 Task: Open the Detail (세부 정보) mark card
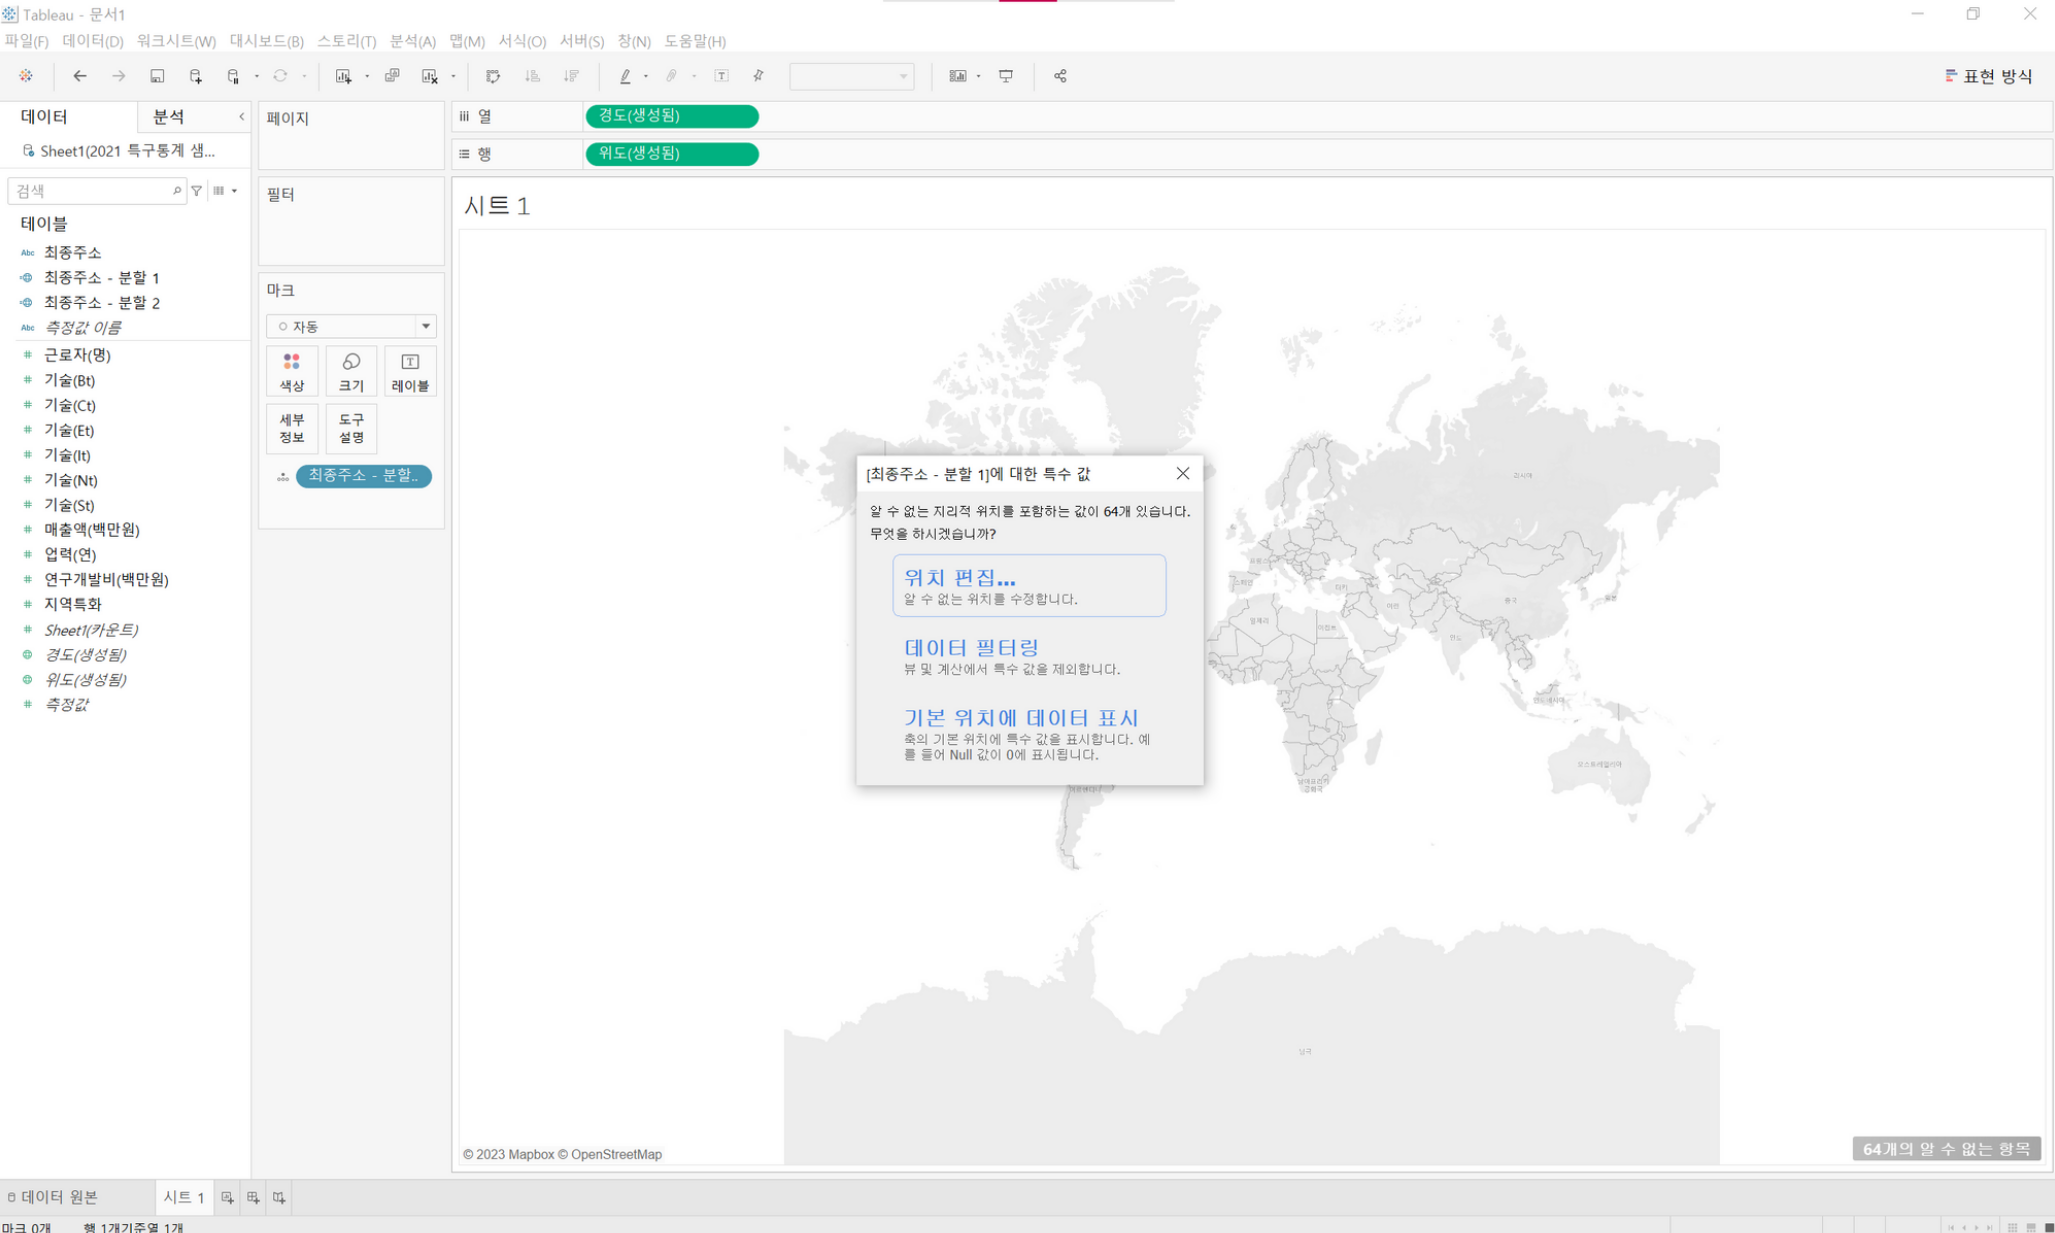(292, 428)
